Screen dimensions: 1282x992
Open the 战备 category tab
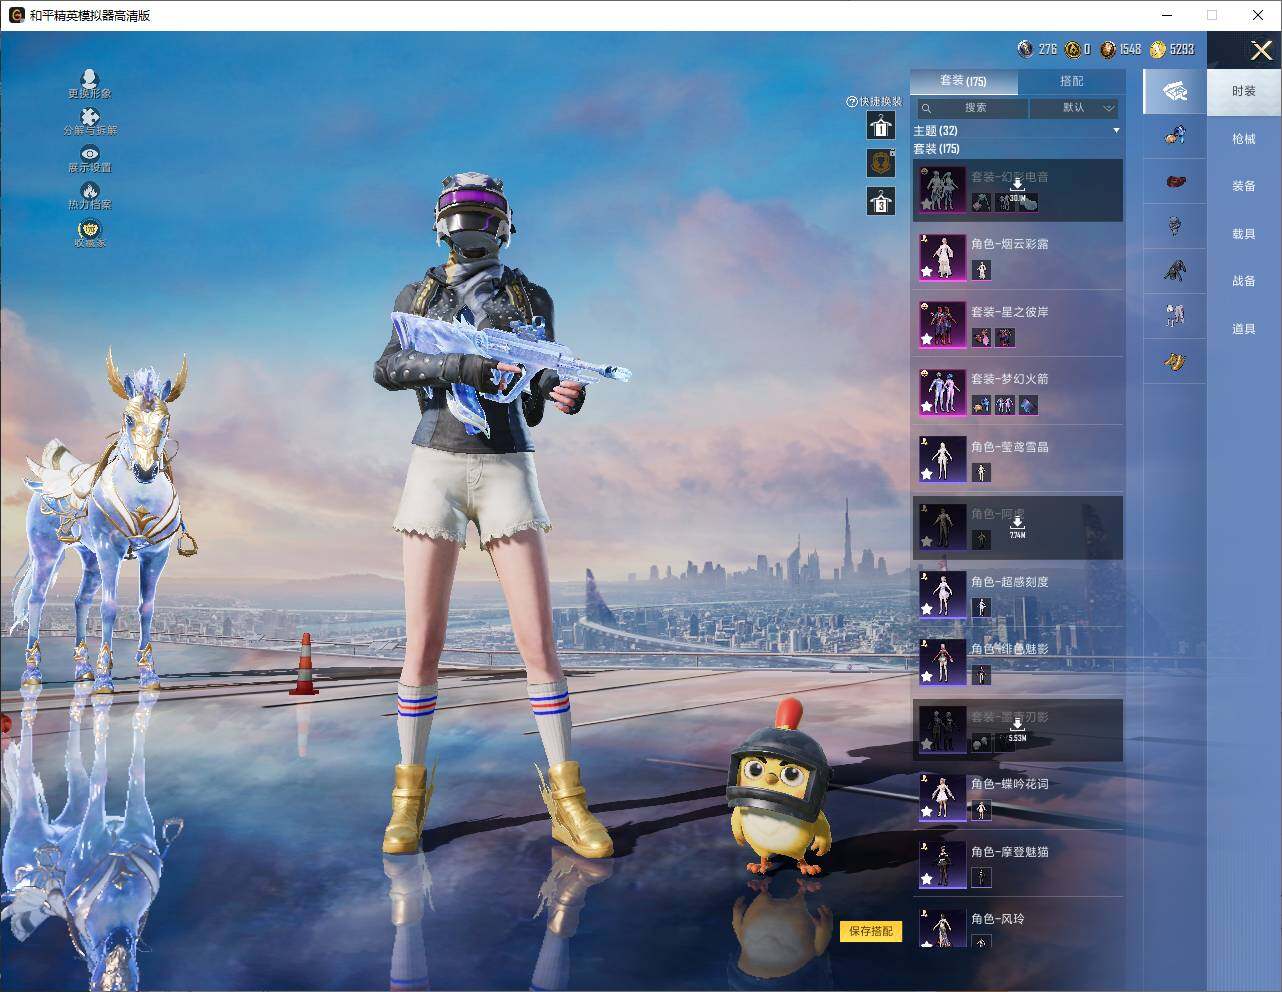1244,281
